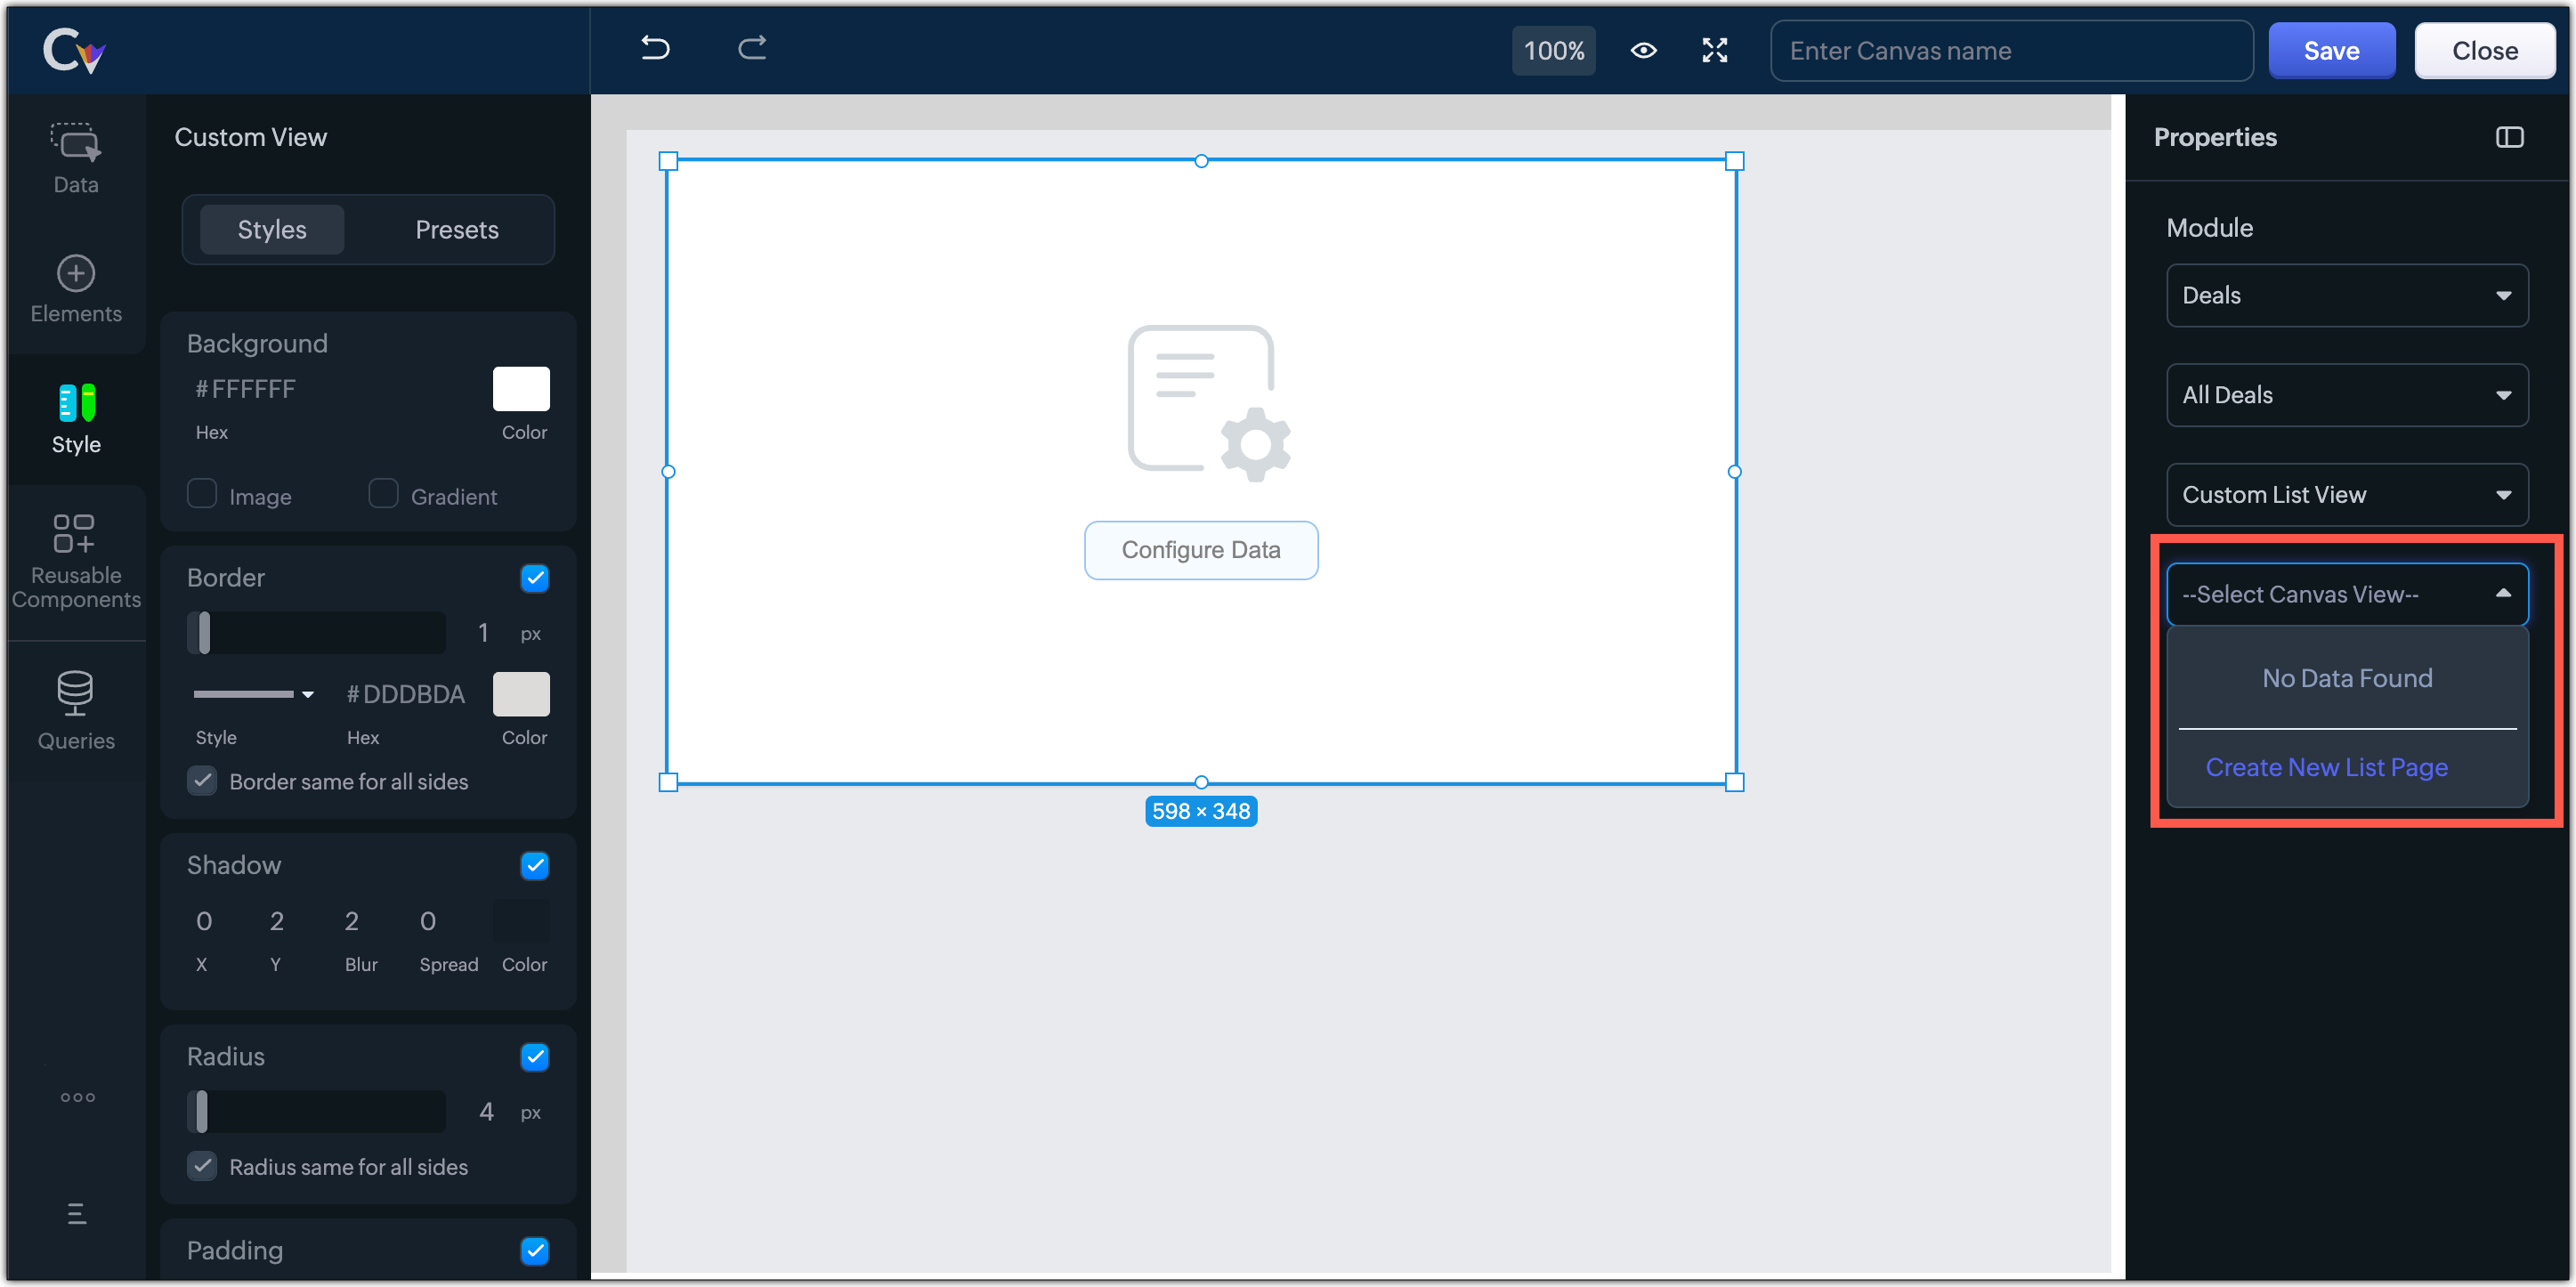Click Create New List Page link
Image resolution: width=2576 pixels, height=1287 pixels.
point(2326,767)
